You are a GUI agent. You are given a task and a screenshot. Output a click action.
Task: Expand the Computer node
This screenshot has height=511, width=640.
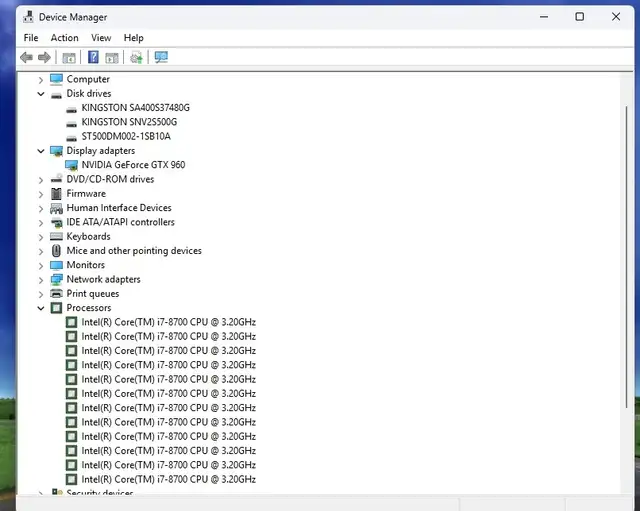(41, 80)
